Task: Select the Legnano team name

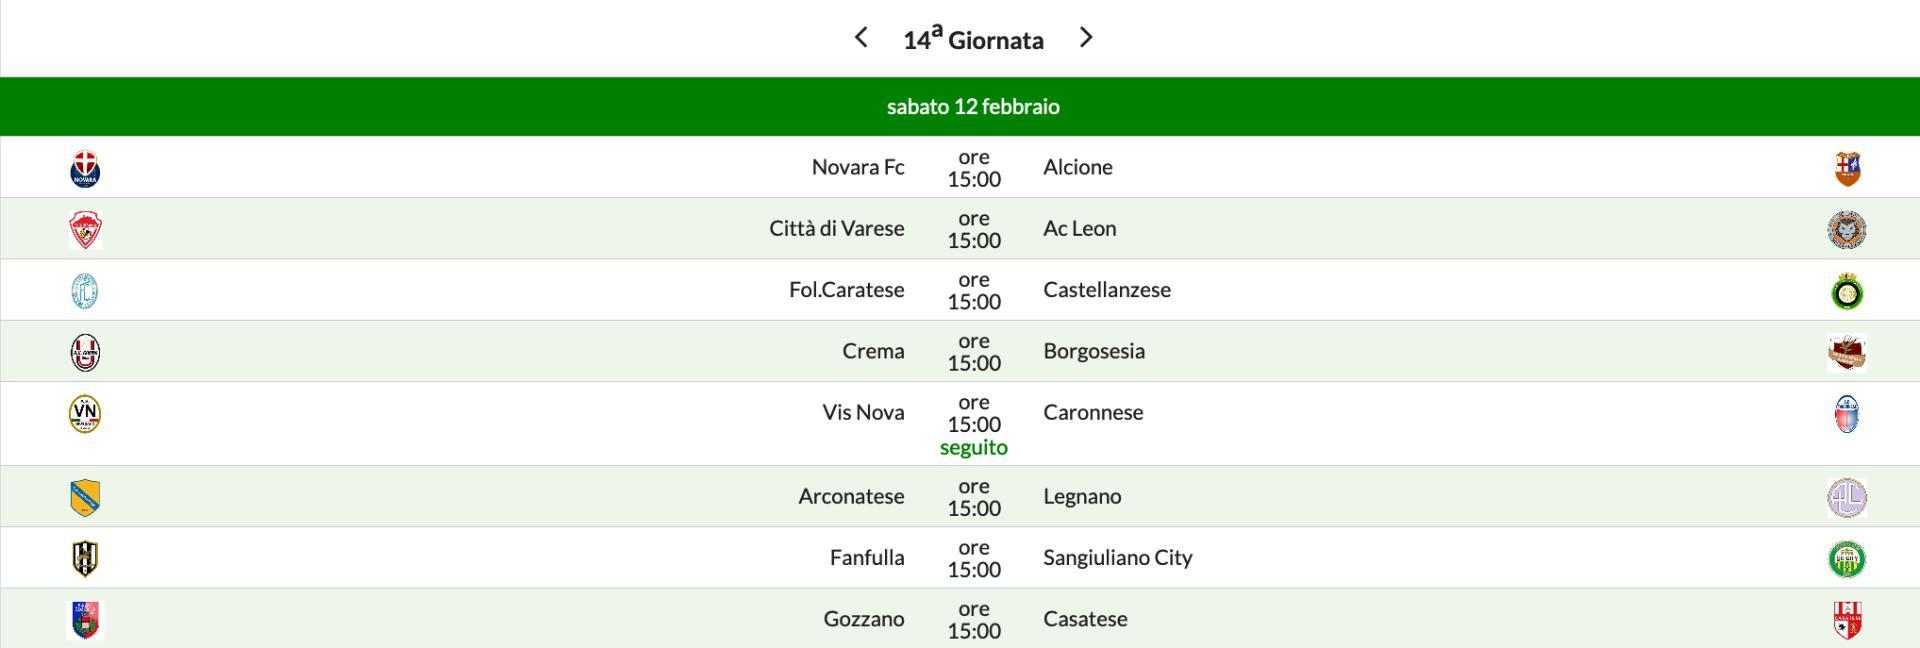Action: [x=1082, y=496]
